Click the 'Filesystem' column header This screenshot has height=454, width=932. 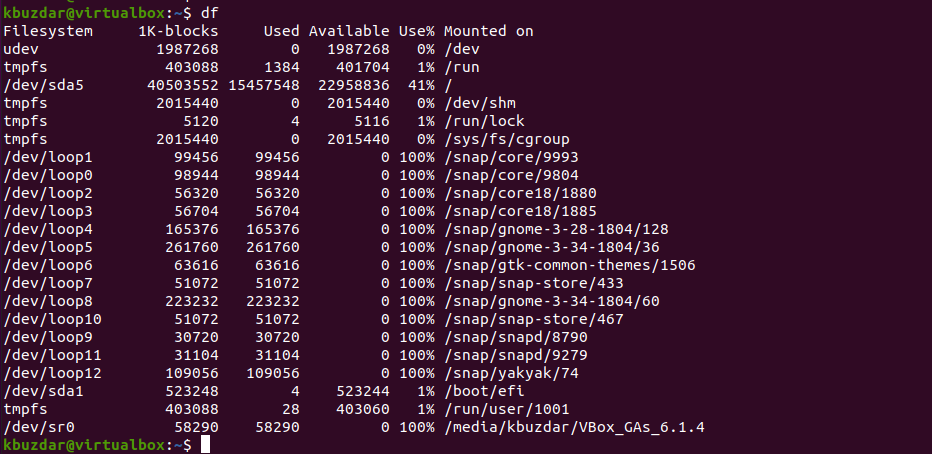coord(48,31)
